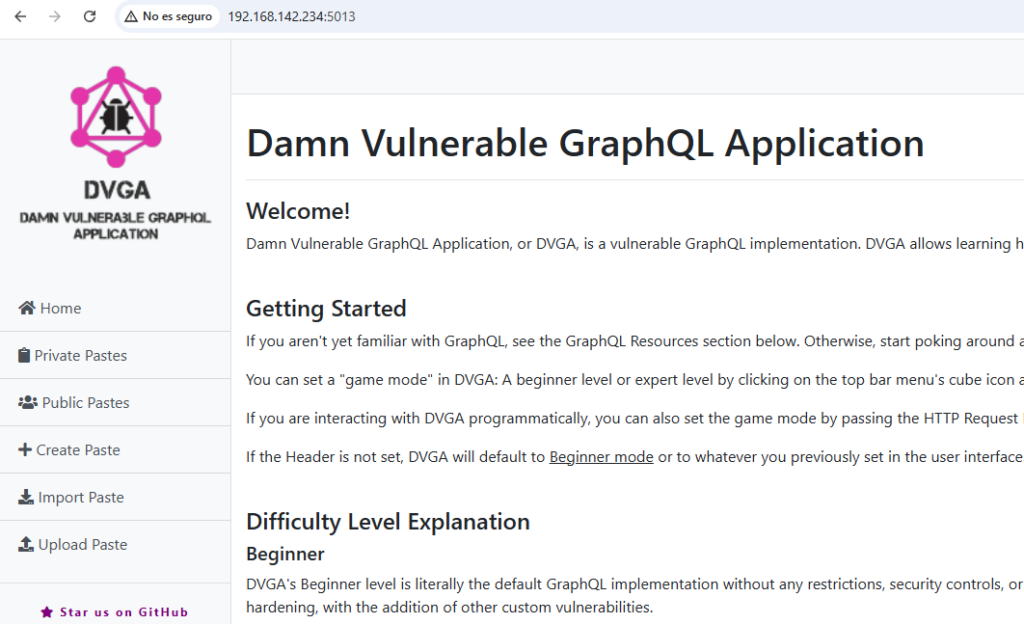Click the sidebar DVGA title text
The width and height of the screenshot is (1024, 624).
[x=116, y=190]
